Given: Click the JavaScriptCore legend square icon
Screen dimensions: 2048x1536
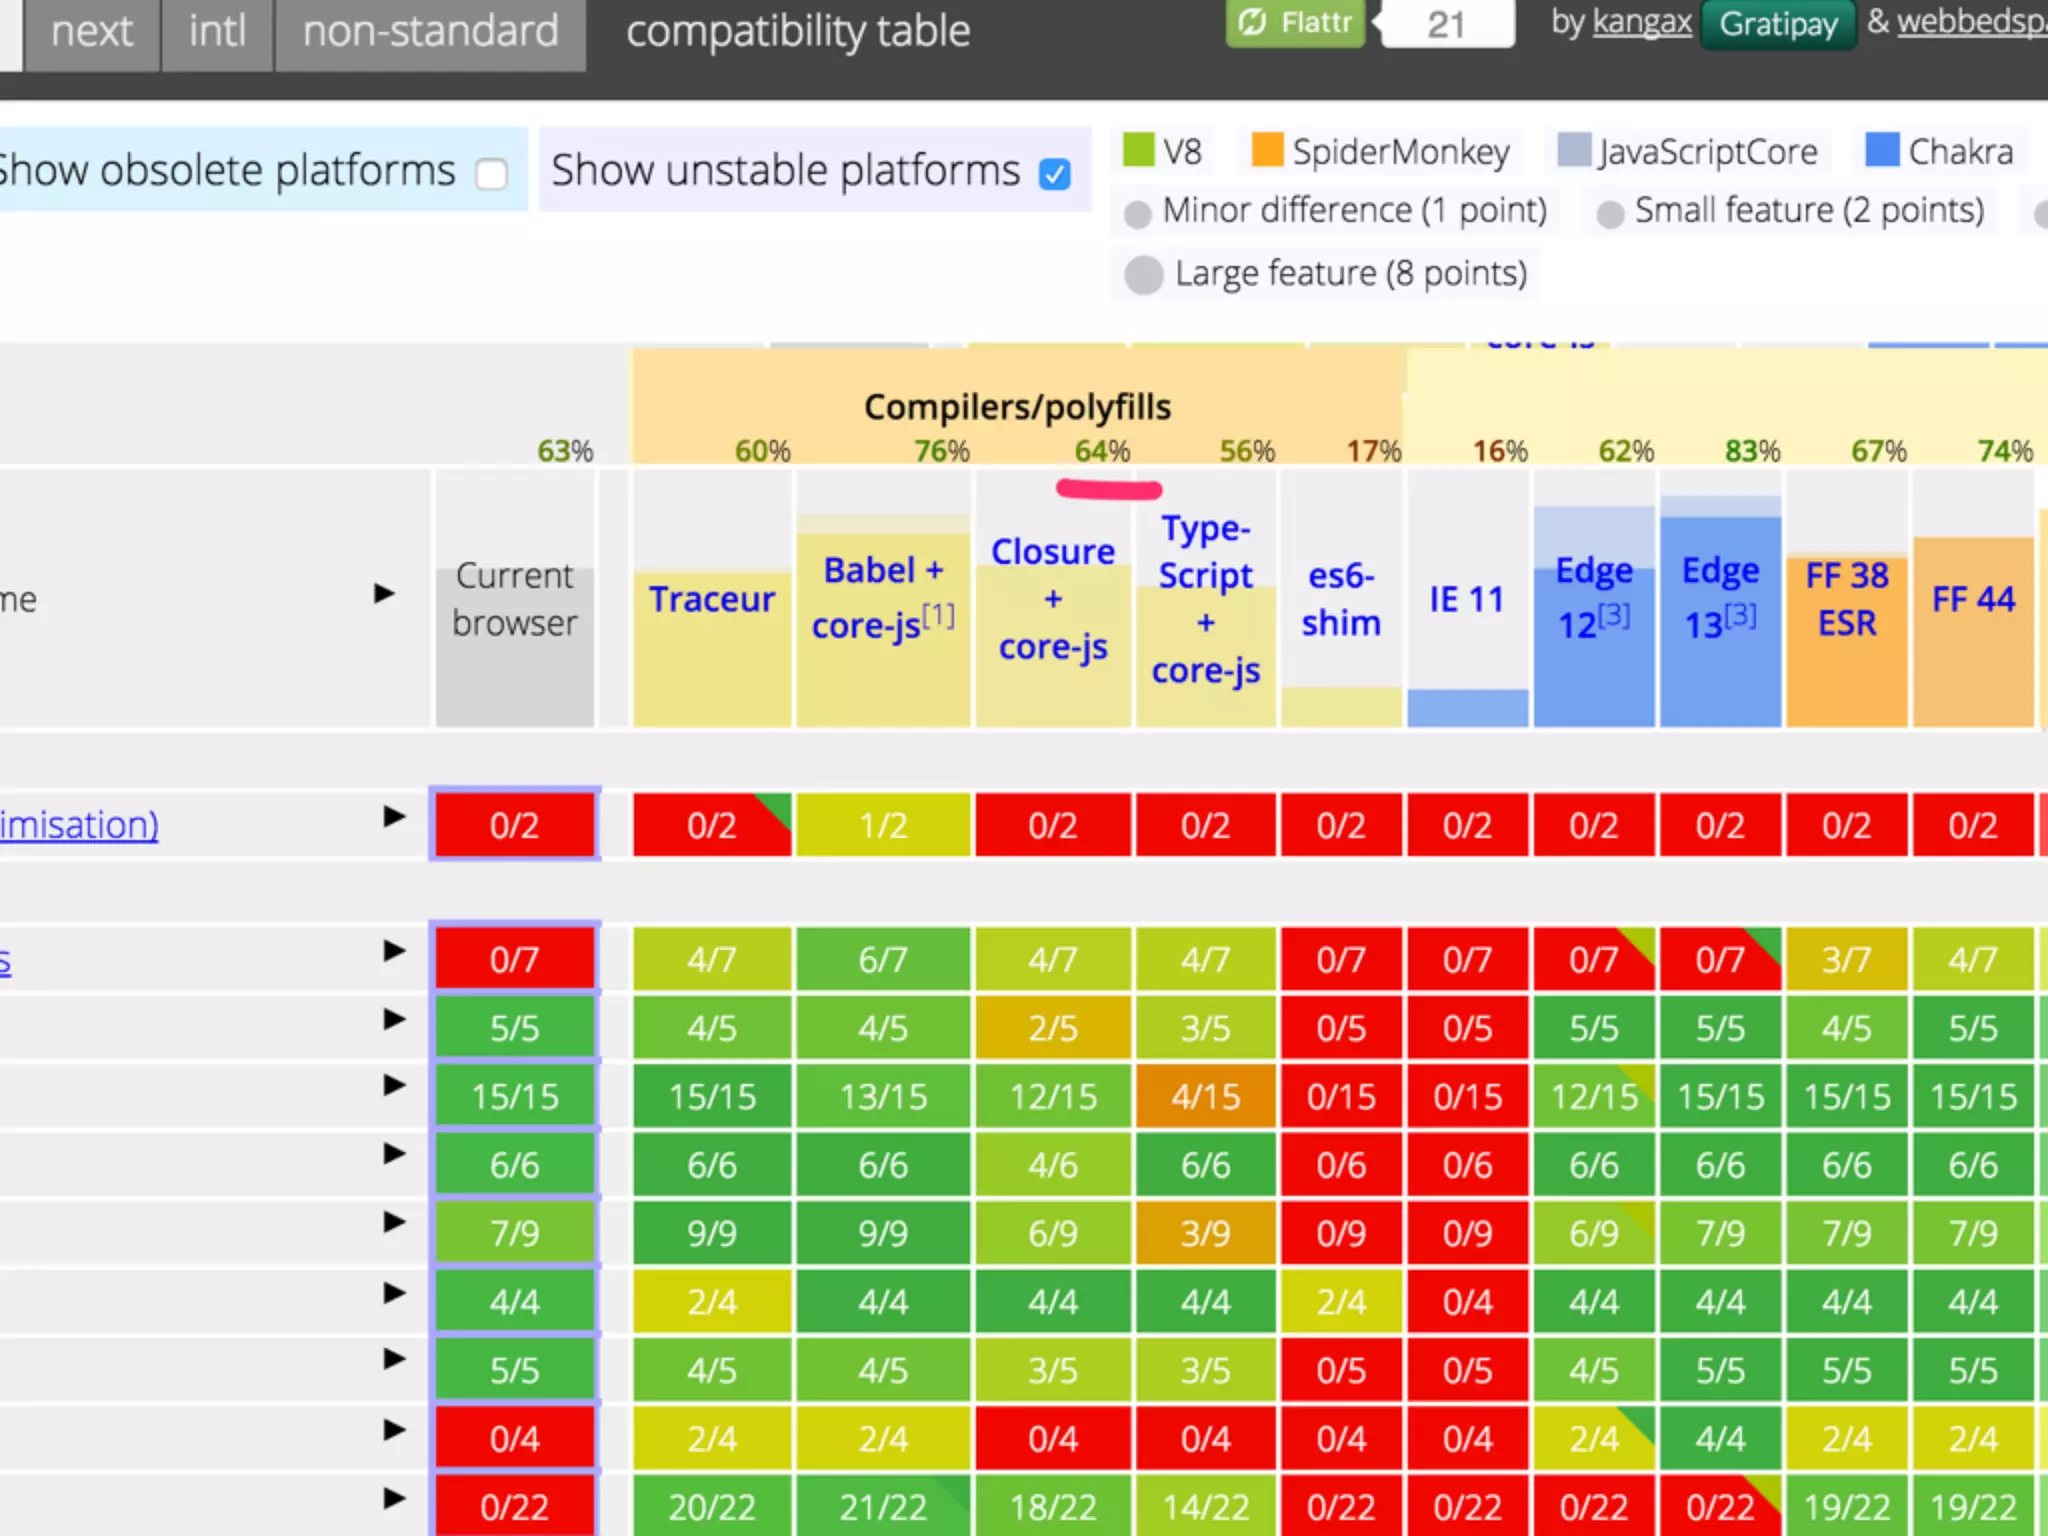Looking at the screenshot, I should point(1574,150).
